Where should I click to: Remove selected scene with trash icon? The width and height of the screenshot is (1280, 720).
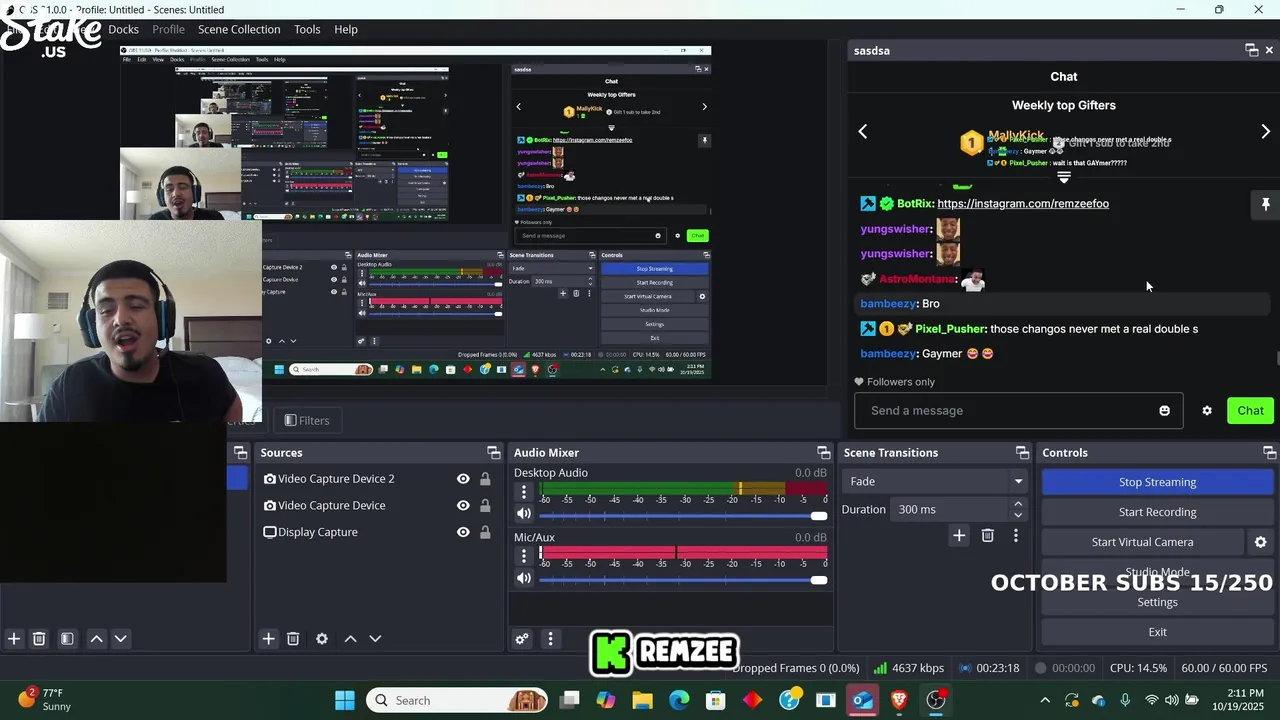39,639
